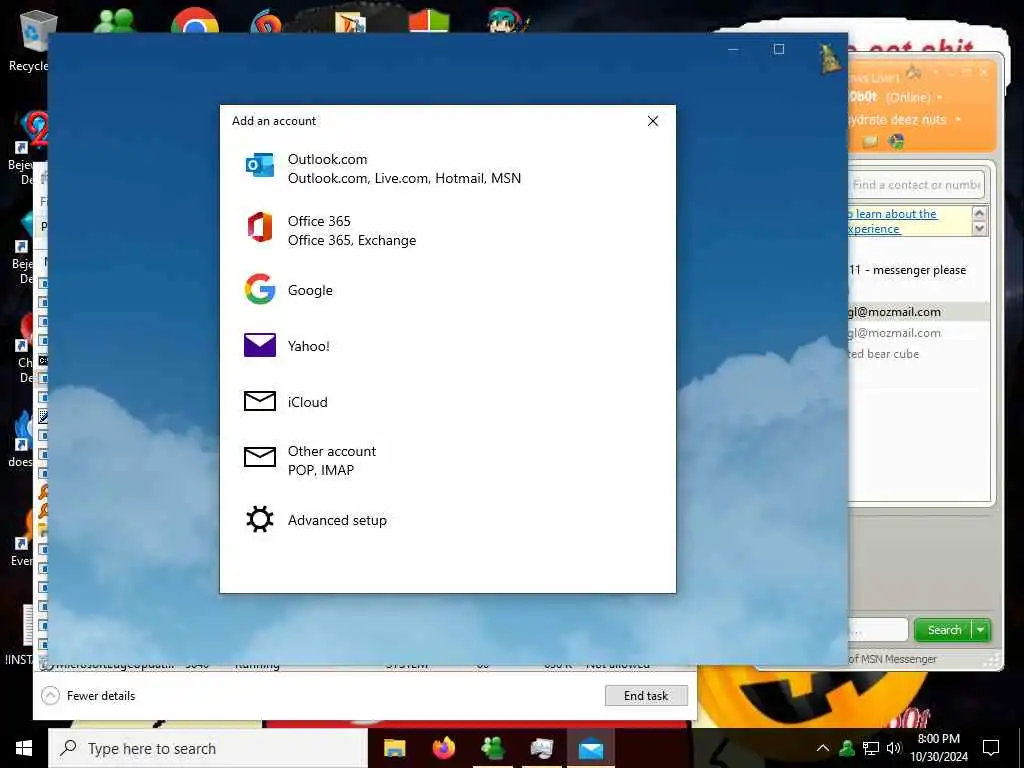Show hidden system tray icons
1024x768 pixels.
coord(823,748)
